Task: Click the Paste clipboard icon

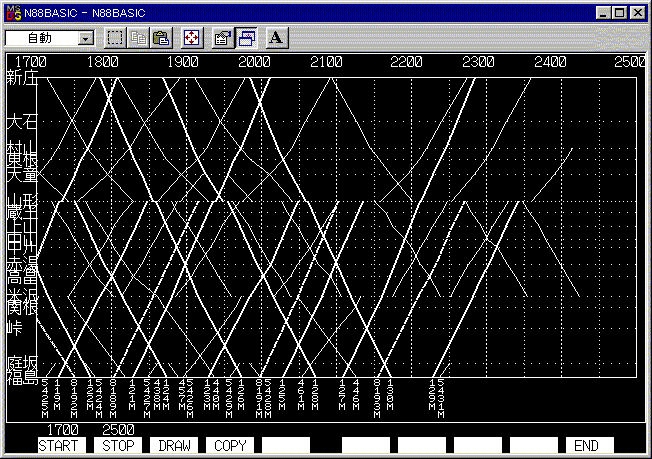Action: tap(161, 38)
